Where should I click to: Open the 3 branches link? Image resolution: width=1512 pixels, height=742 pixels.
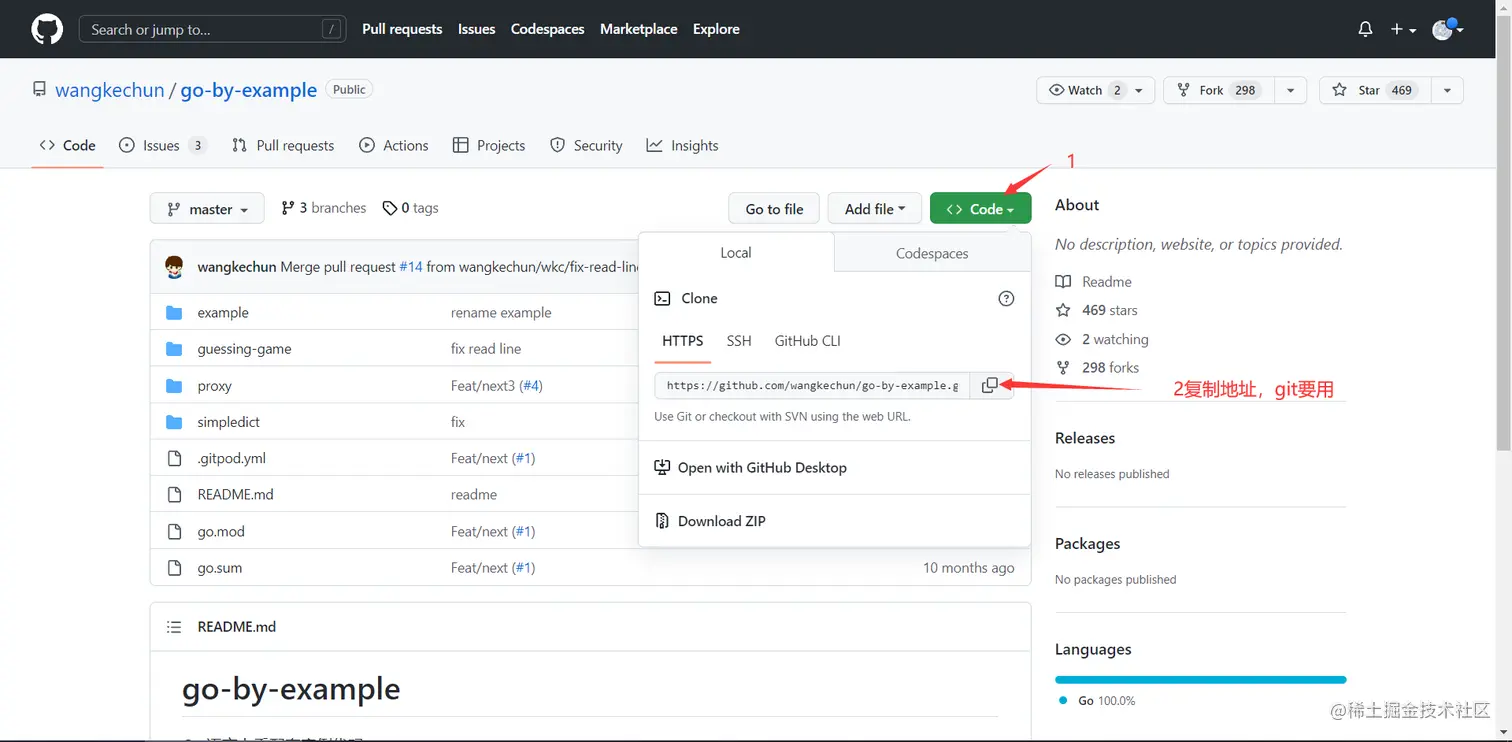coord(324,208)
